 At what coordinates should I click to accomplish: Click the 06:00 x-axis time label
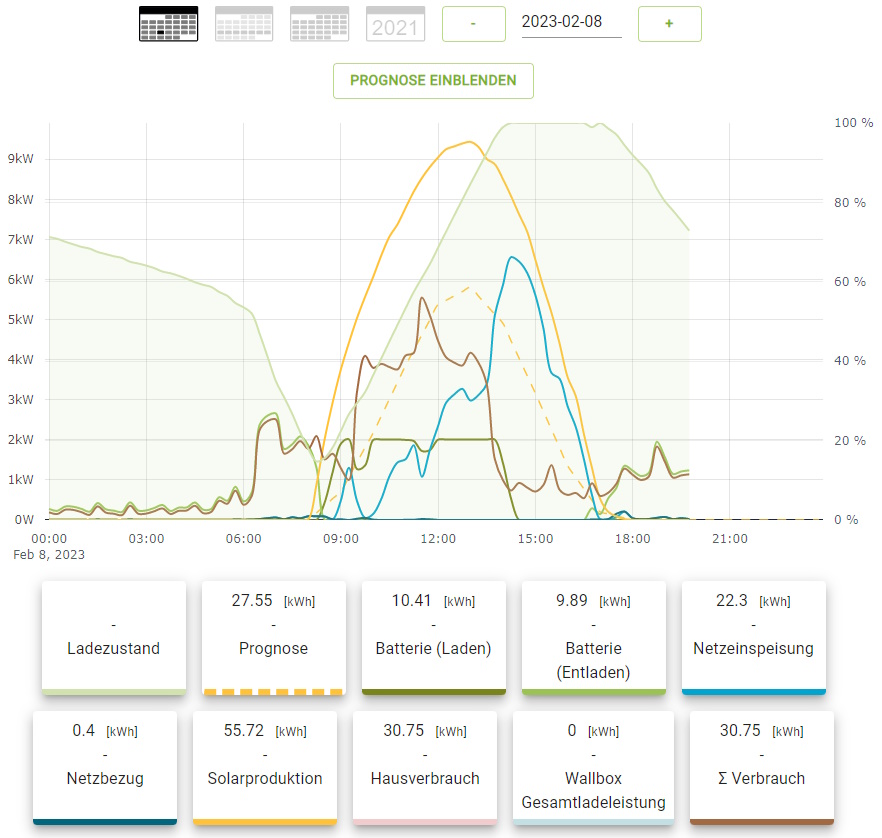pos(244,539)
